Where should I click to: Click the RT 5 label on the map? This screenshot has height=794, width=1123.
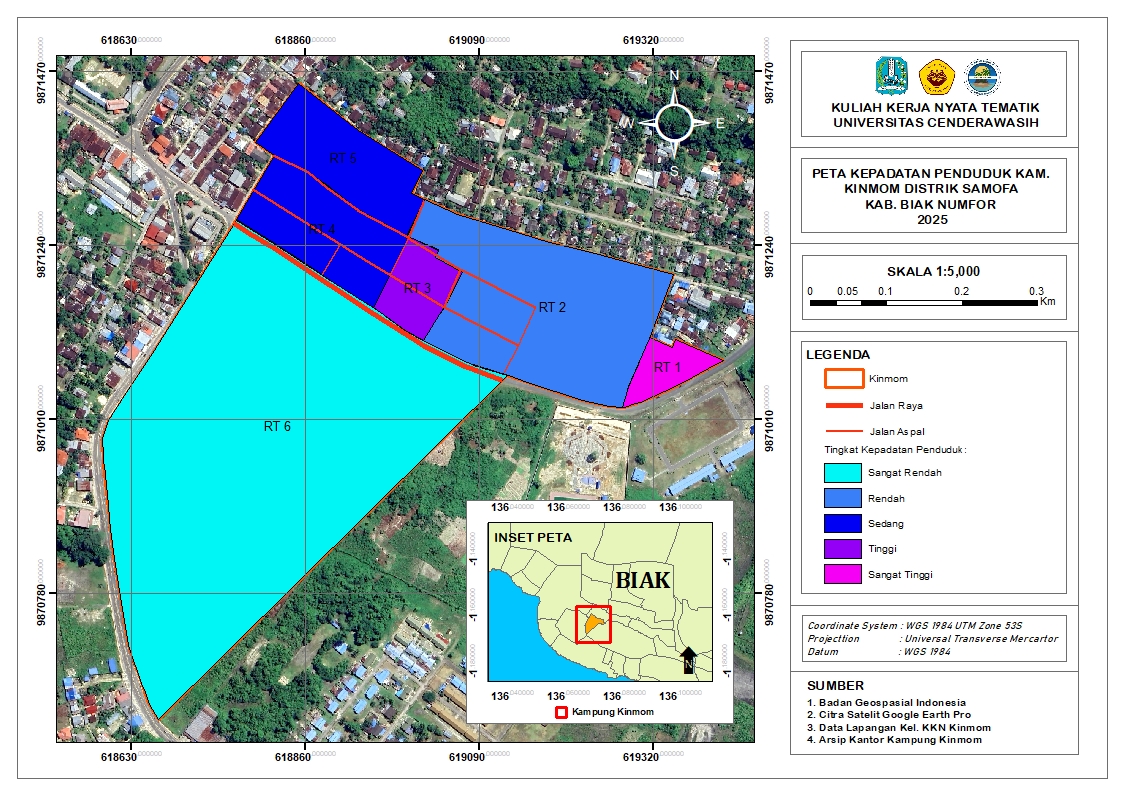pos(343,158)
